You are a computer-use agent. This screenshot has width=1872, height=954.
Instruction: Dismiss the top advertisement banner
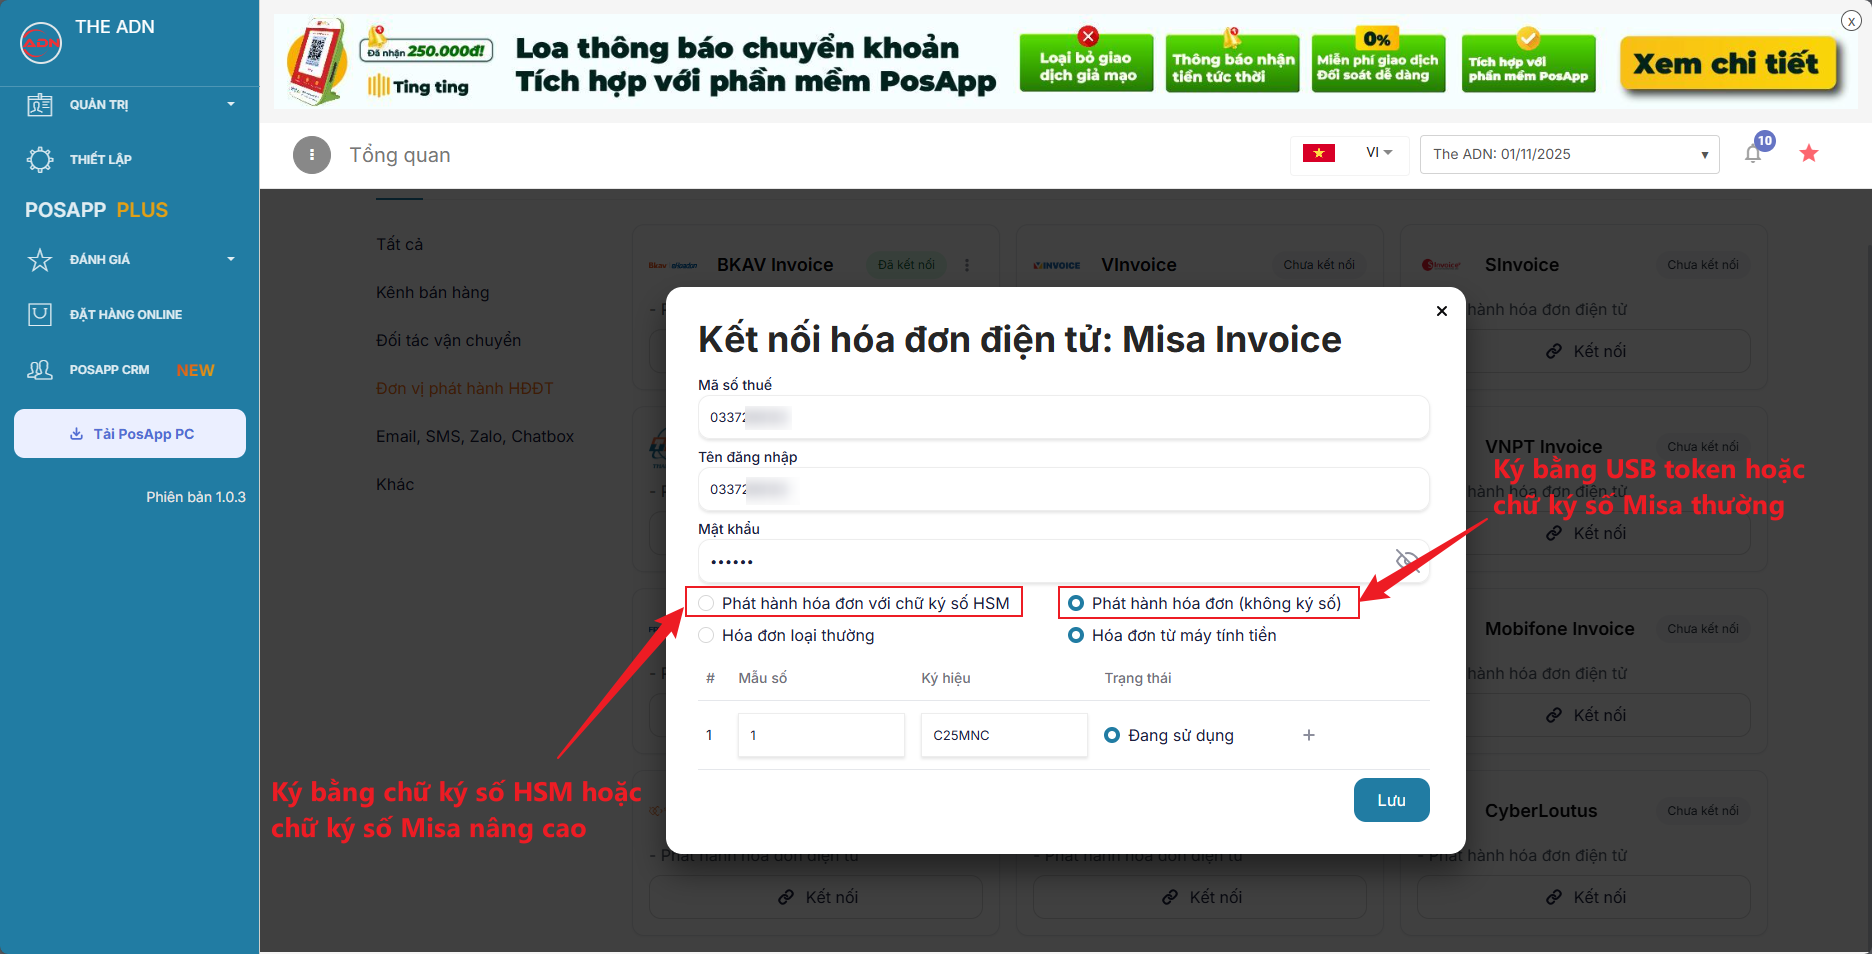(1851, 21)
